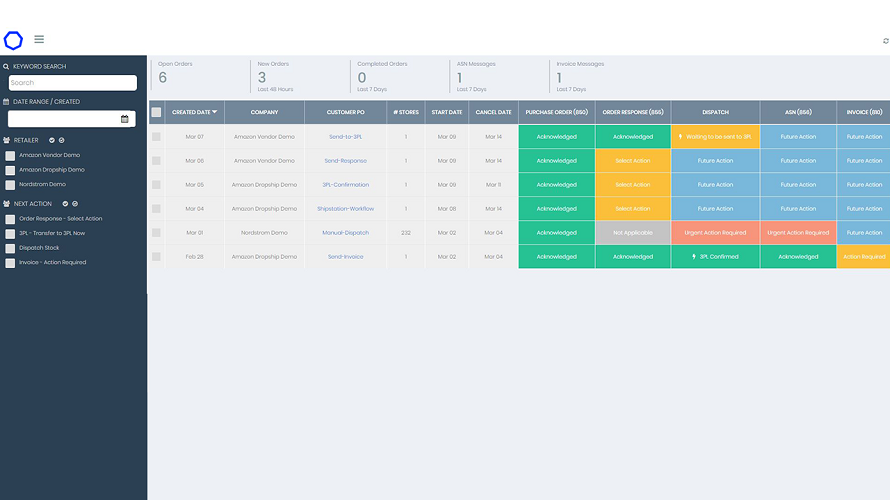Open Select Action for Send-Response order
The height and width of the screenshot is (500, 890).
click(632, 161)
